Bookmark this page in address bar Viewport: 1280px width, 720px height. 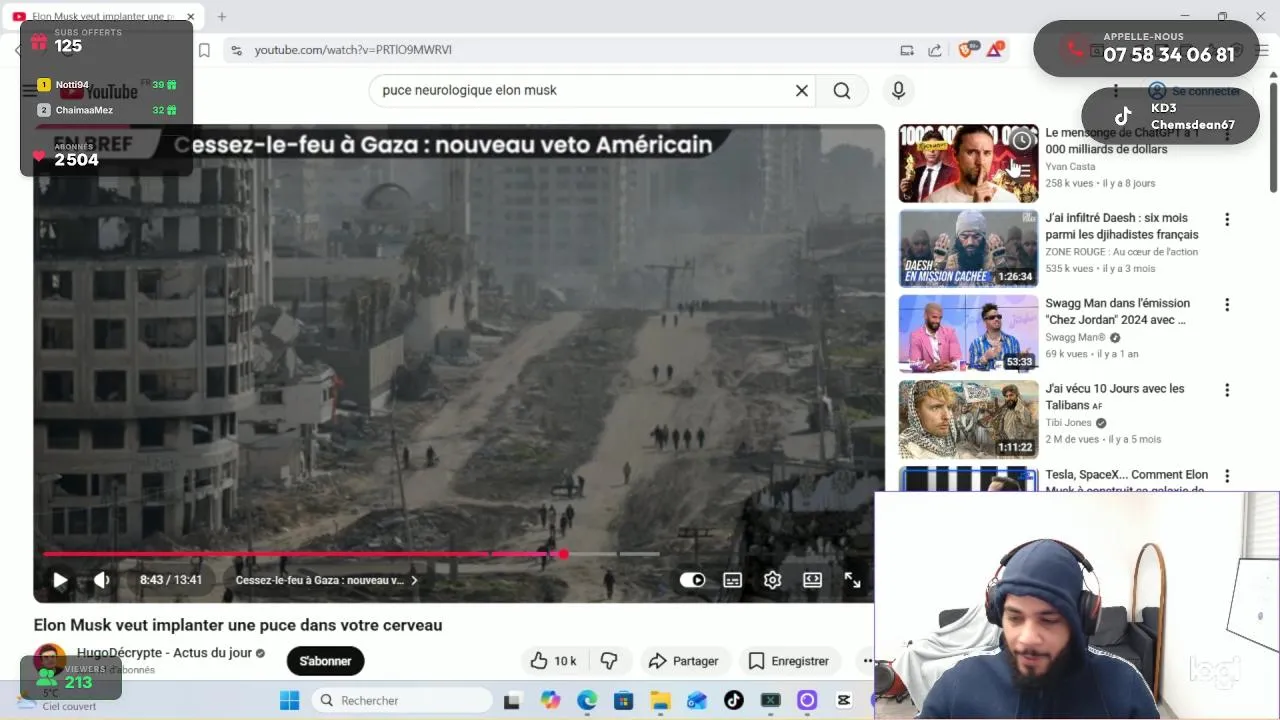coord(204,50)
